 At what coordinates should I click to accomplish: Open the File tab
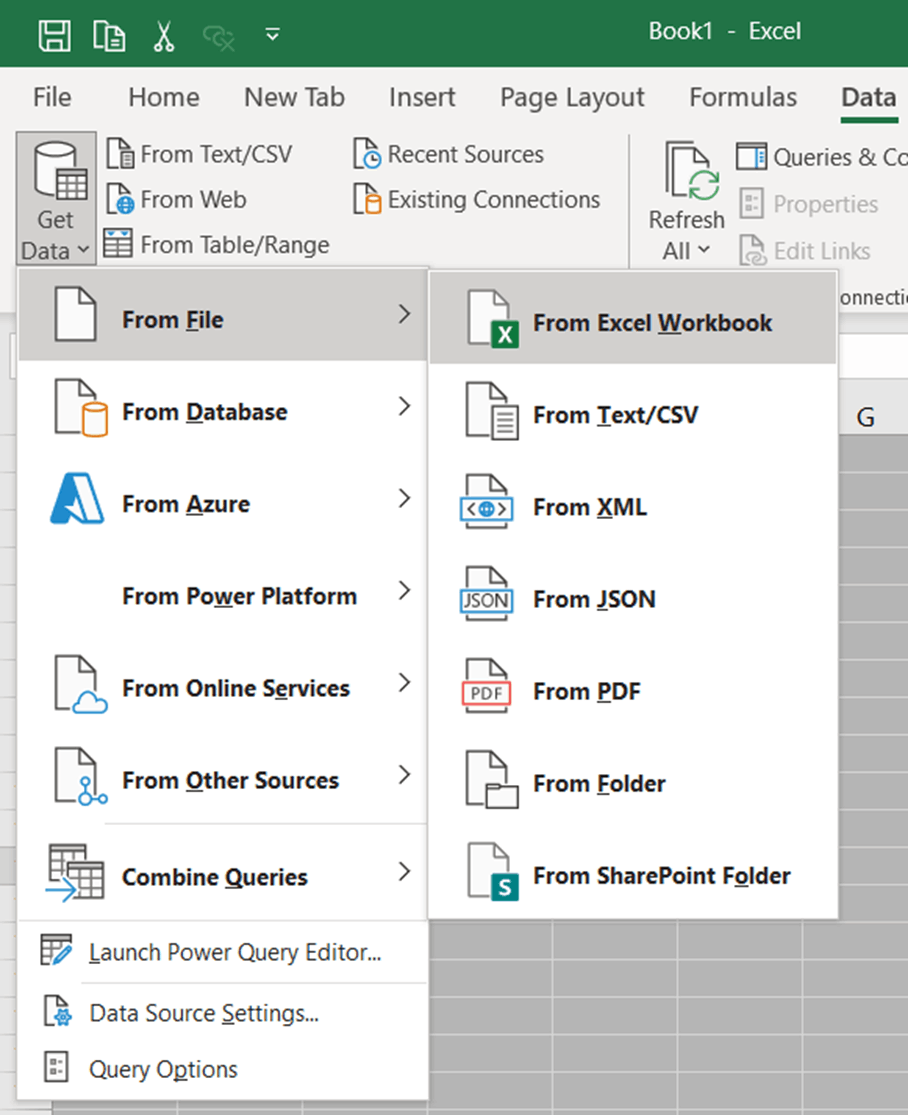(52, 97)
